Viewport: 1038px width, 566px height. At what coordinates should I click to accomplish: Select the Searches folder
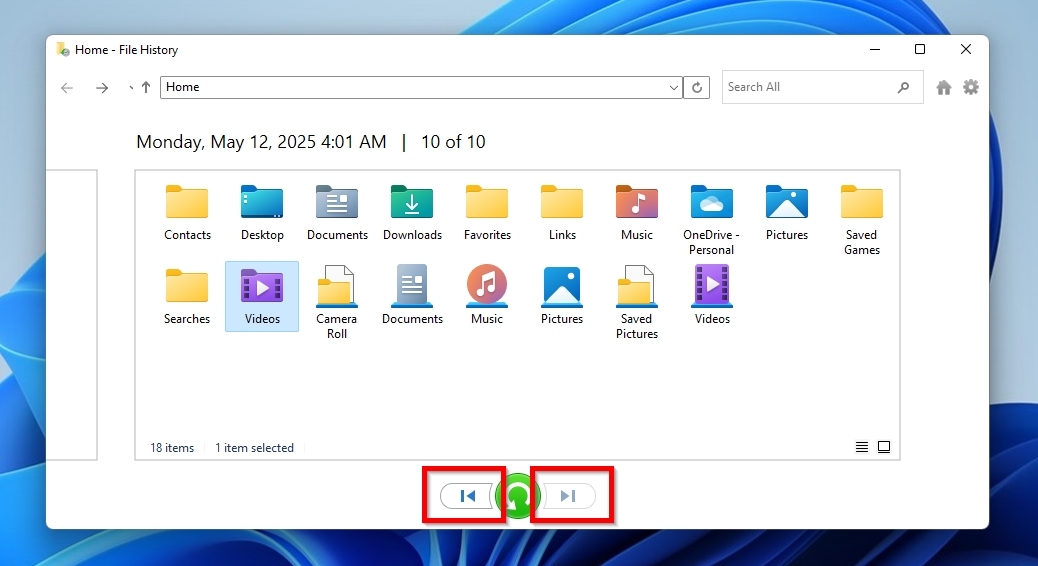187,297
